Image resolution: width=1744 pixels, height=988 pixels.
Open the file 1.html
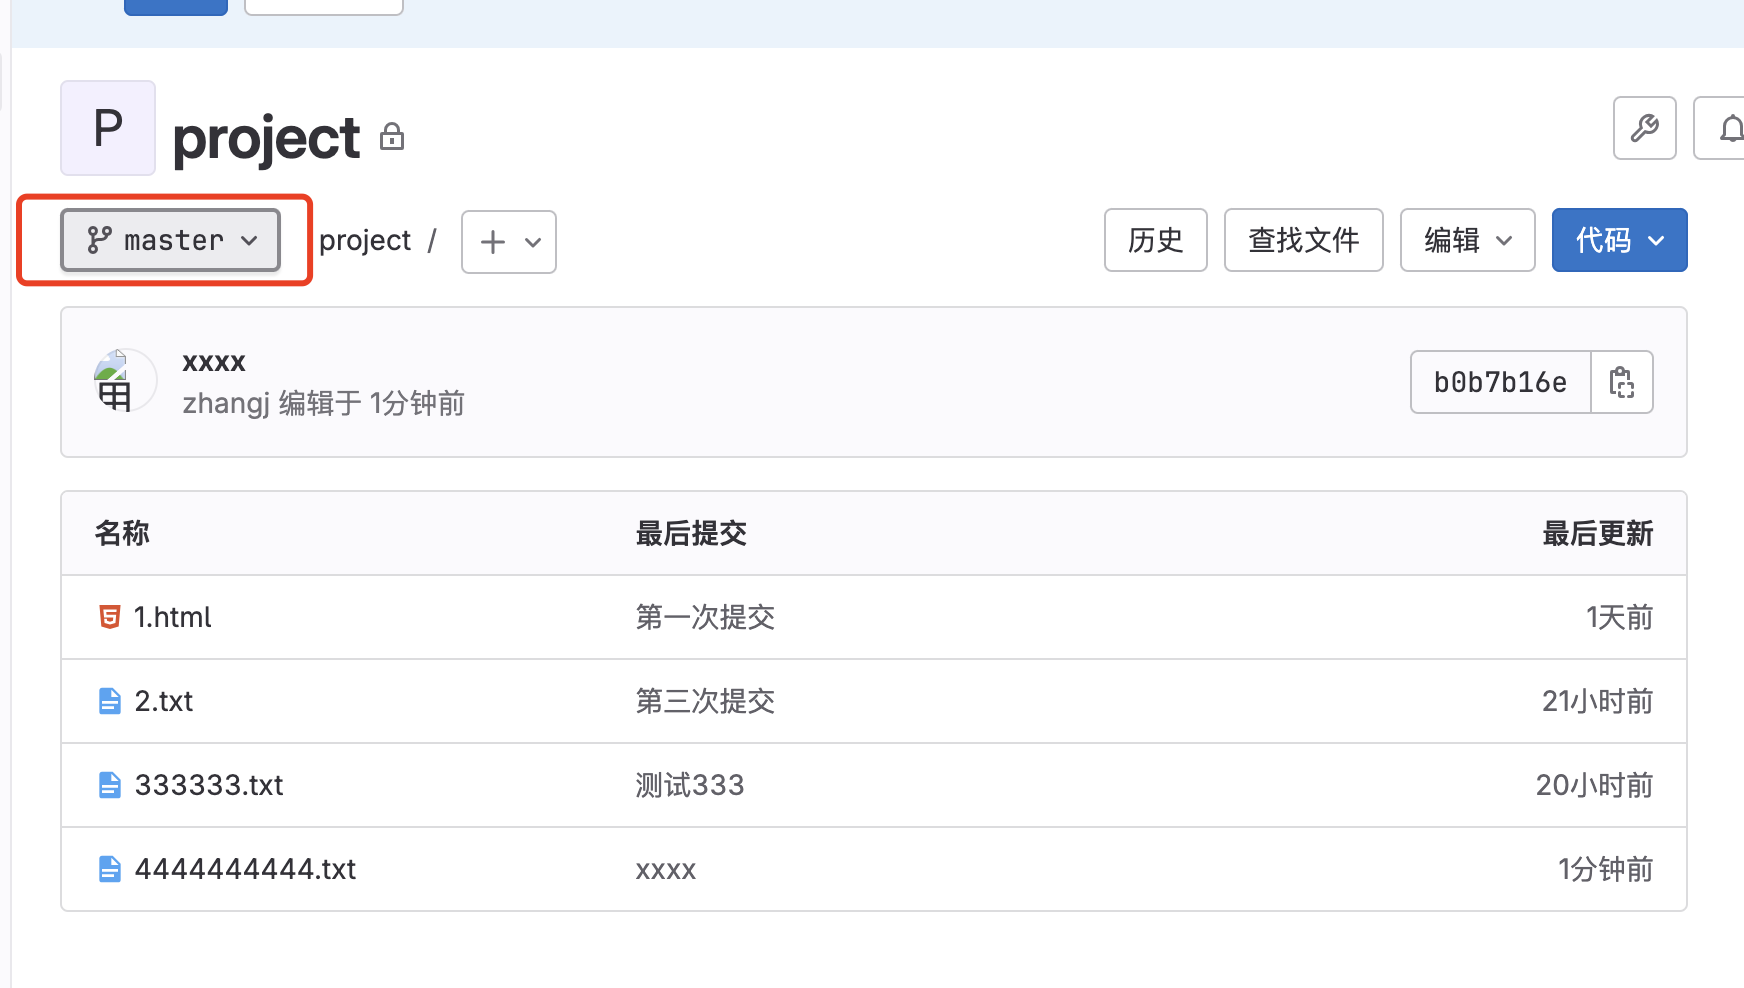pyautogui.click(x=173, y=617)
